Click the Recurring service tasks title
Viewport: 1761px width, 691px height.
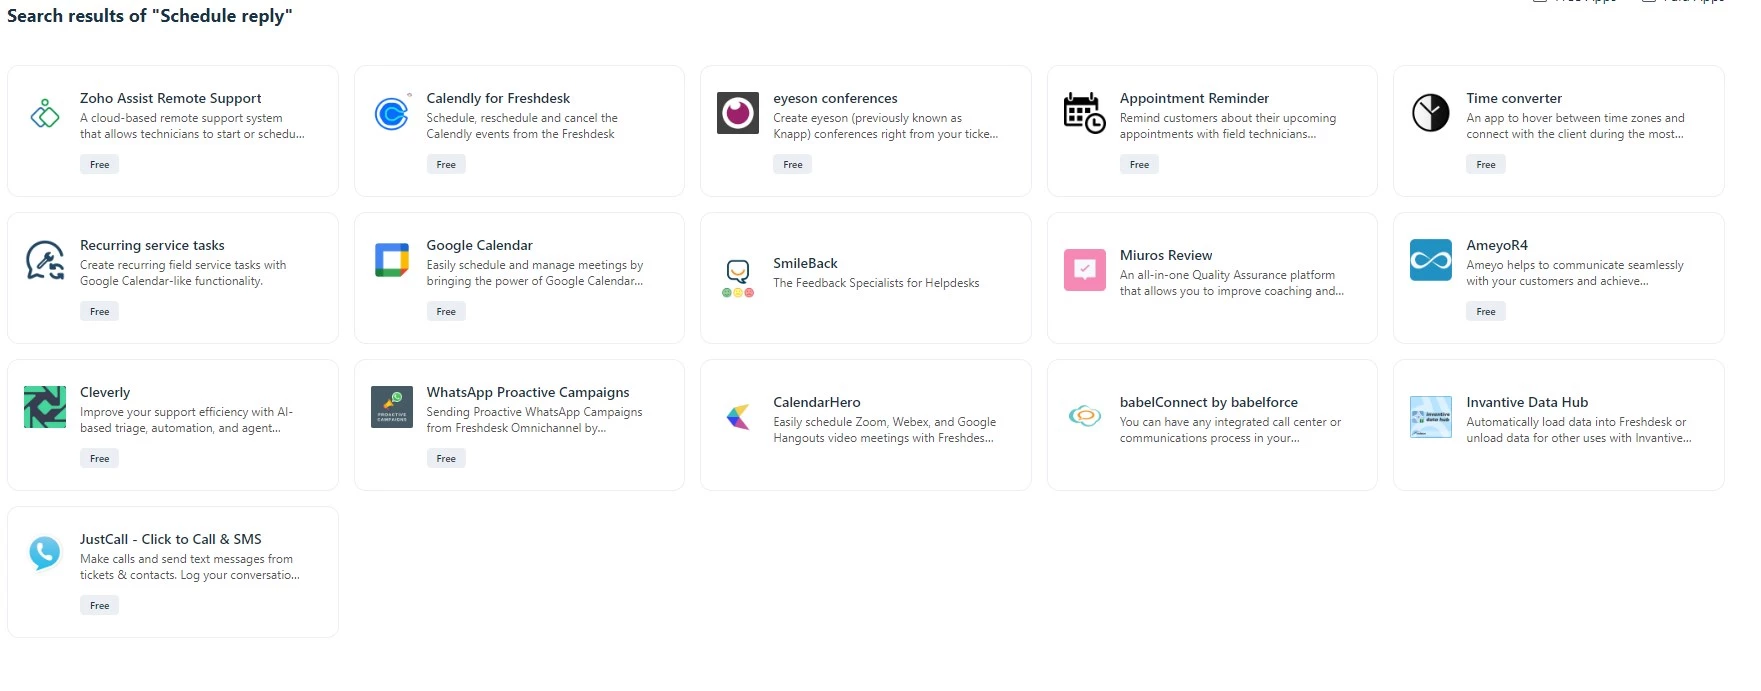(x=152, y=245)
